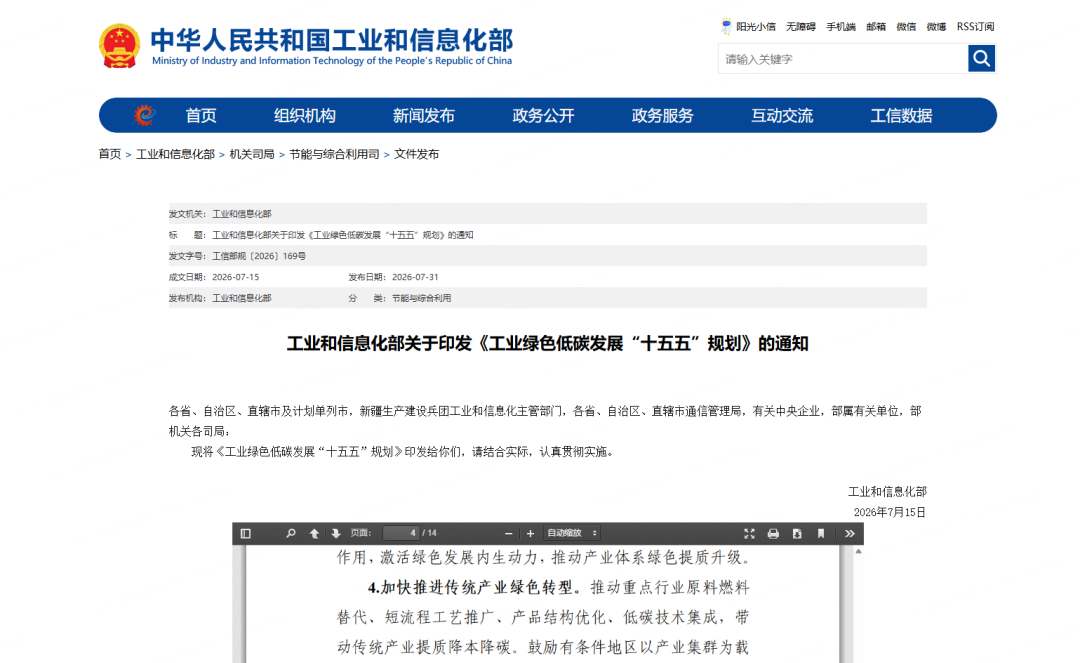Image resolution: width=1080 pixels, height=663 pixels.
Task: Open the 邮箱 mailbox link
Action: [876, 26]
